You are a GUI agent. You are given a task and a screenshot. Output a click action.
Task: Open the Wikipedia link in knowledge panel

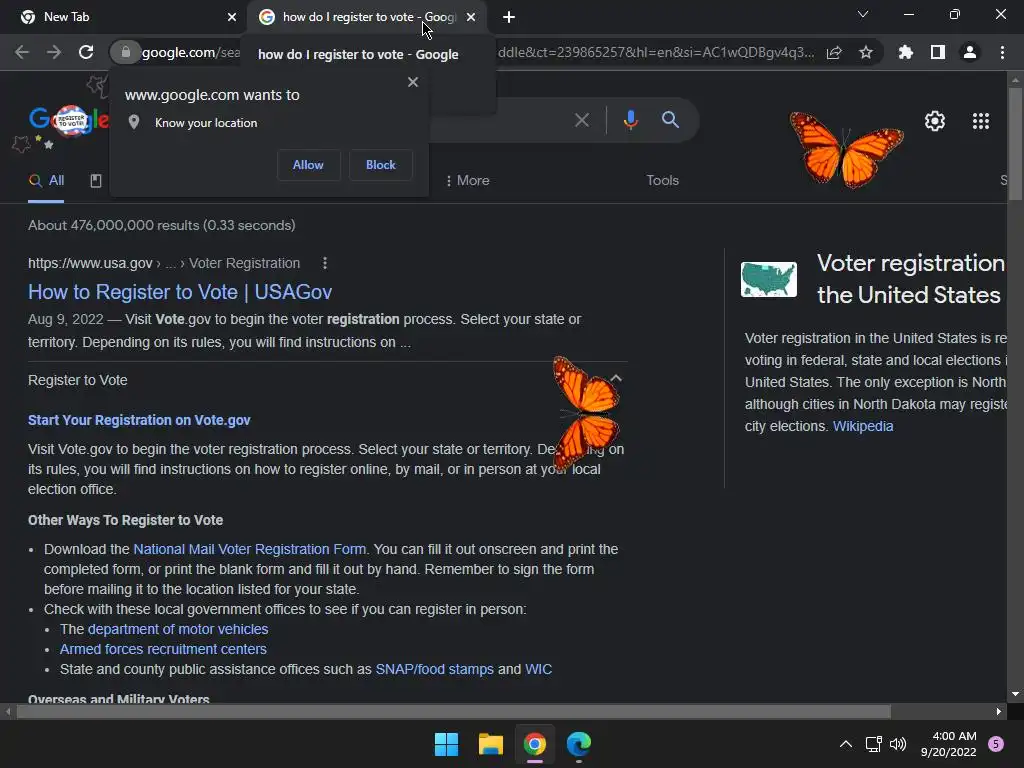click(863, 426)
